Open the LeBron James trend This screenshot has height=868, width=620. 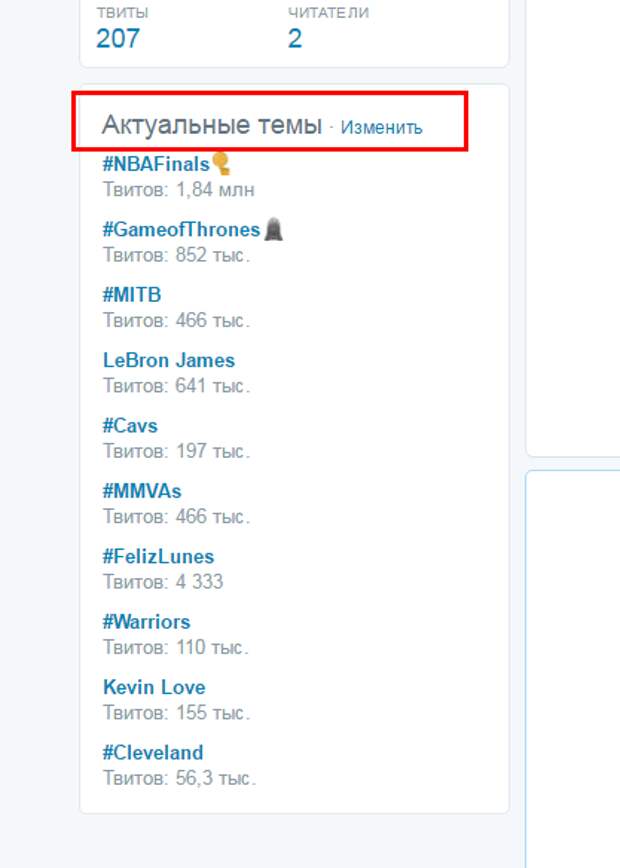[169, 360]
